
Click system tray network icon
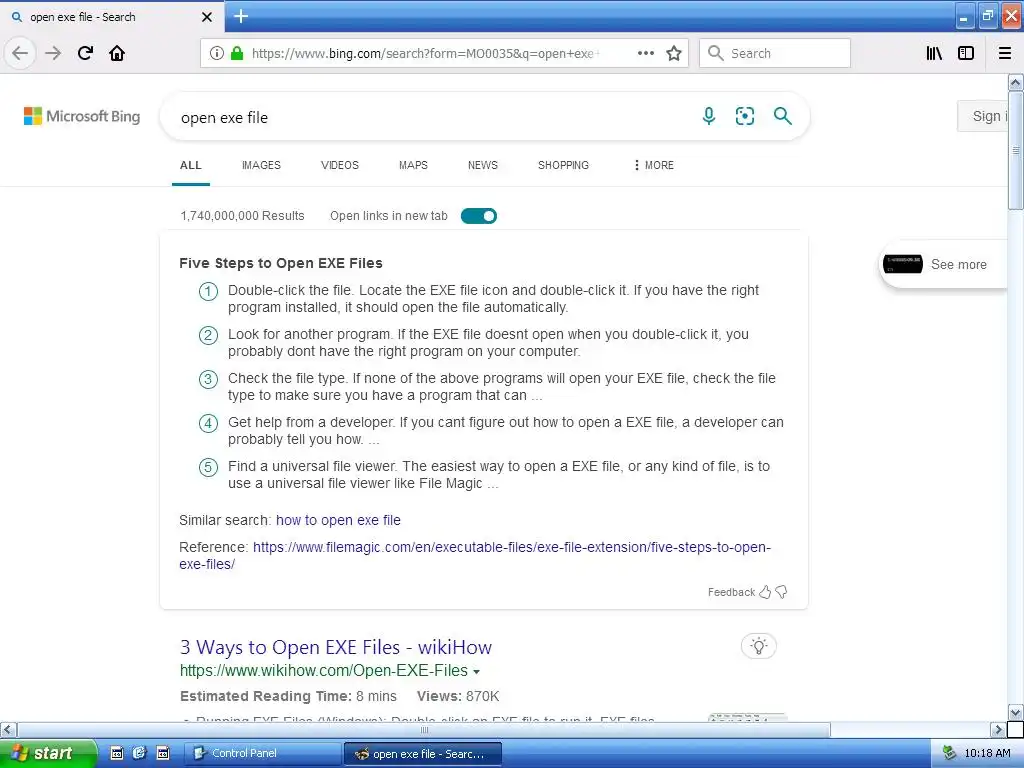950,753
